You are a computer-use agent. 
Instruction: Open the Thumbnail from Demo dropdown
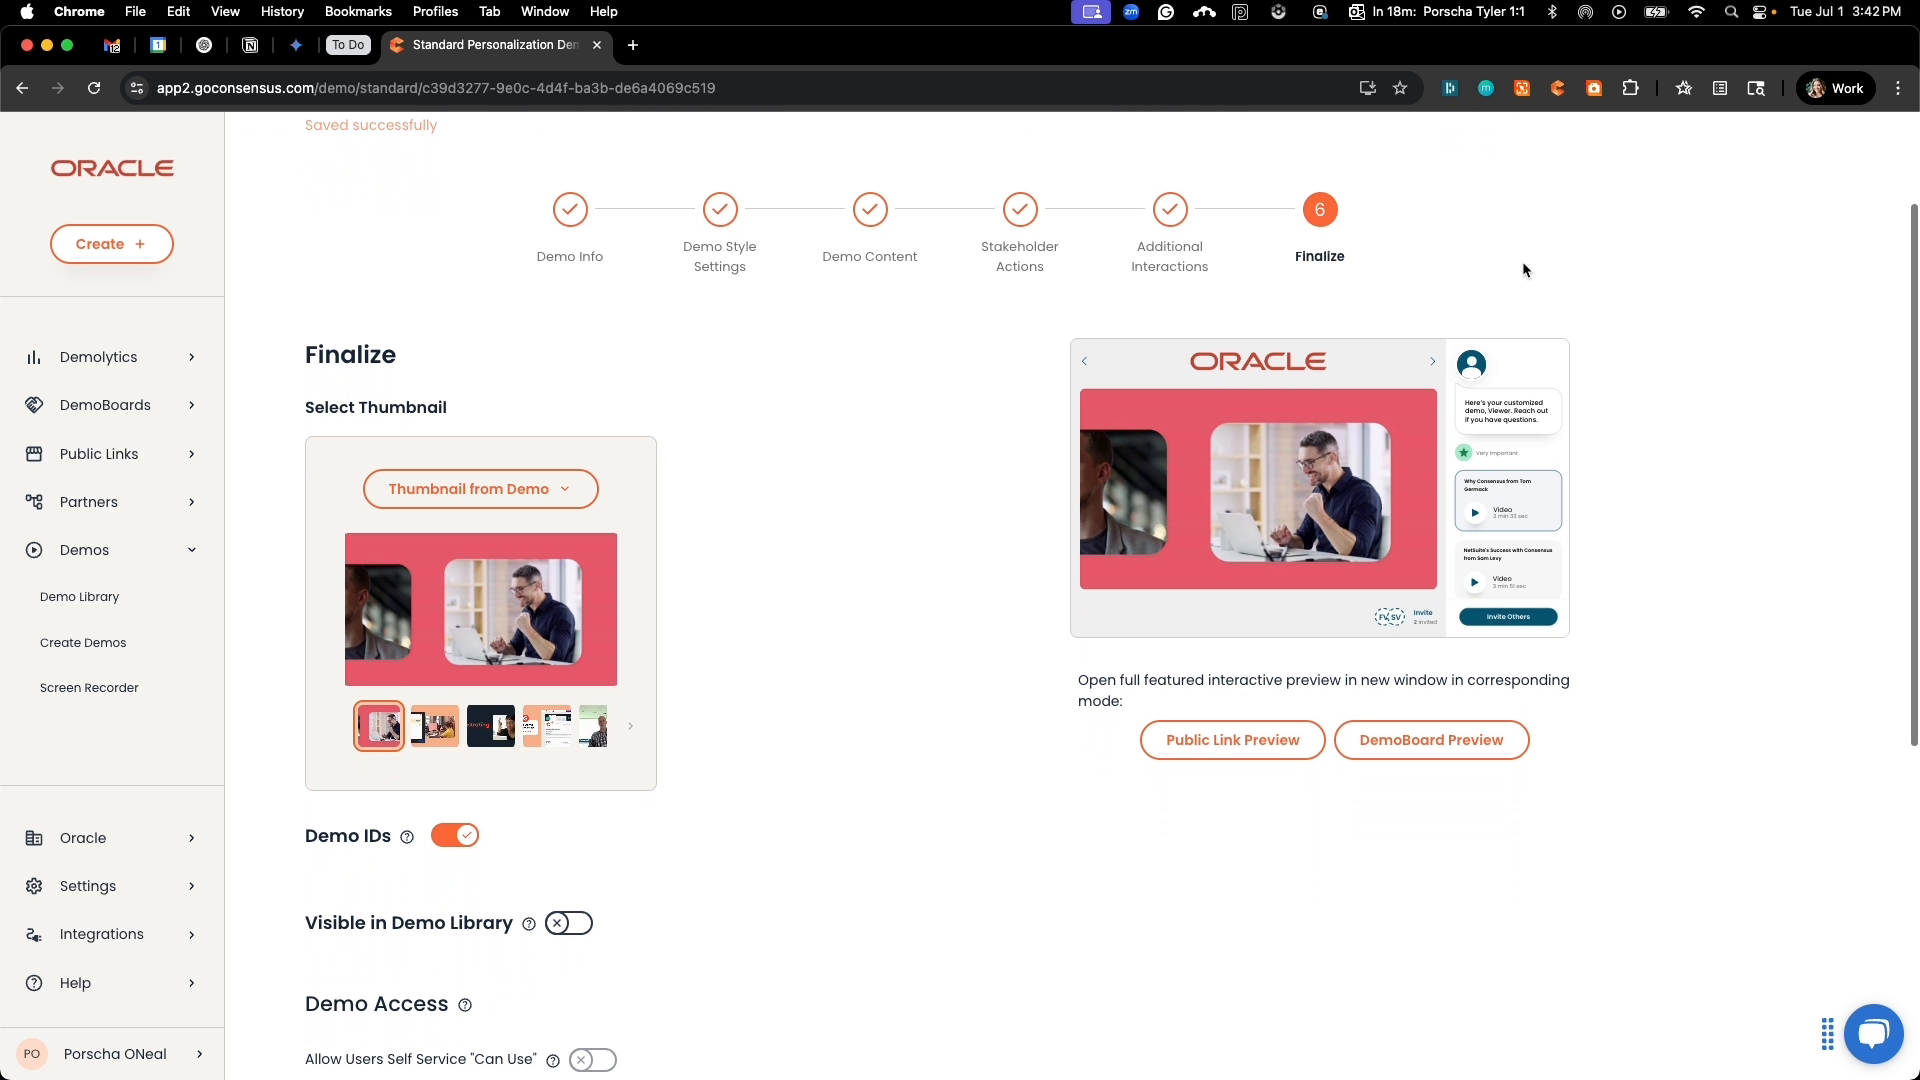(480, 489)
